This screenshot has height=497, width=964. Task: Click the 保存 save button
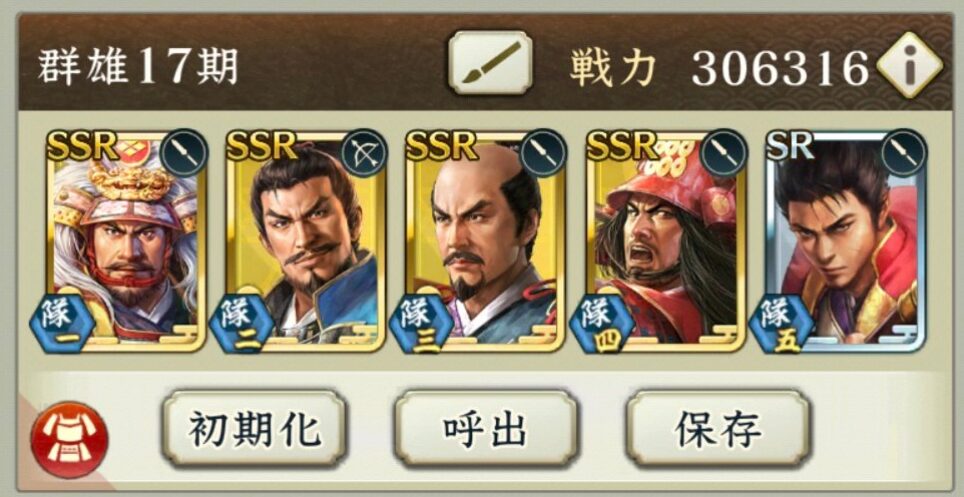718,428
